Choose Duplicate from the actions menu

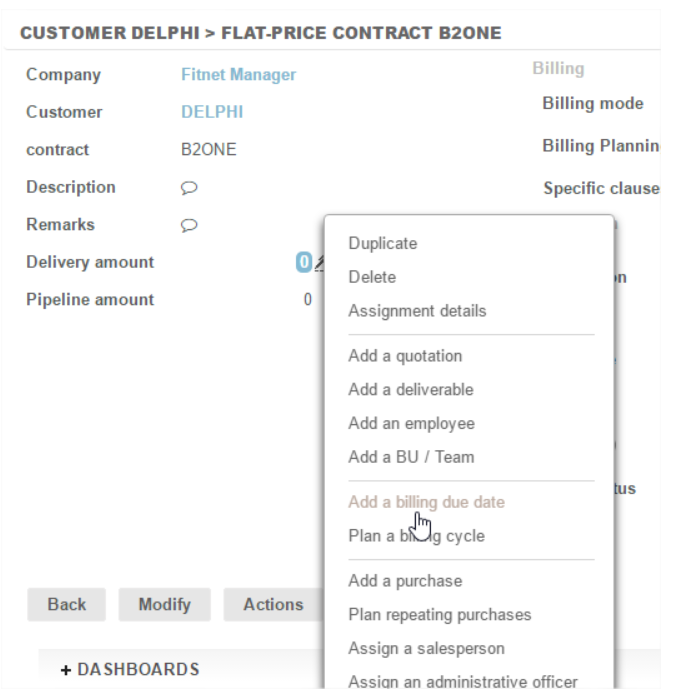[x=383, y=243]
